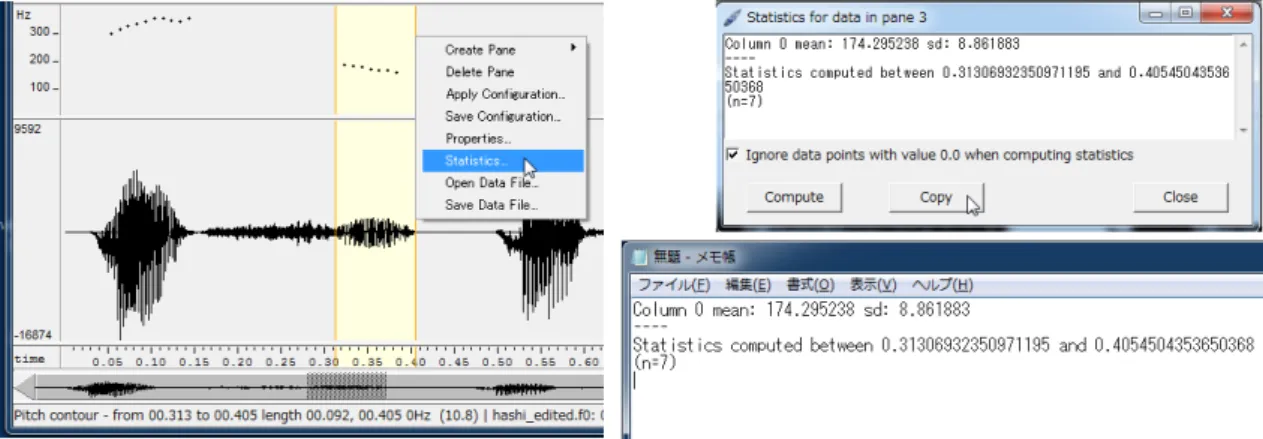Click 'Statistics computed between' line in Notepad

pos(944,345)
